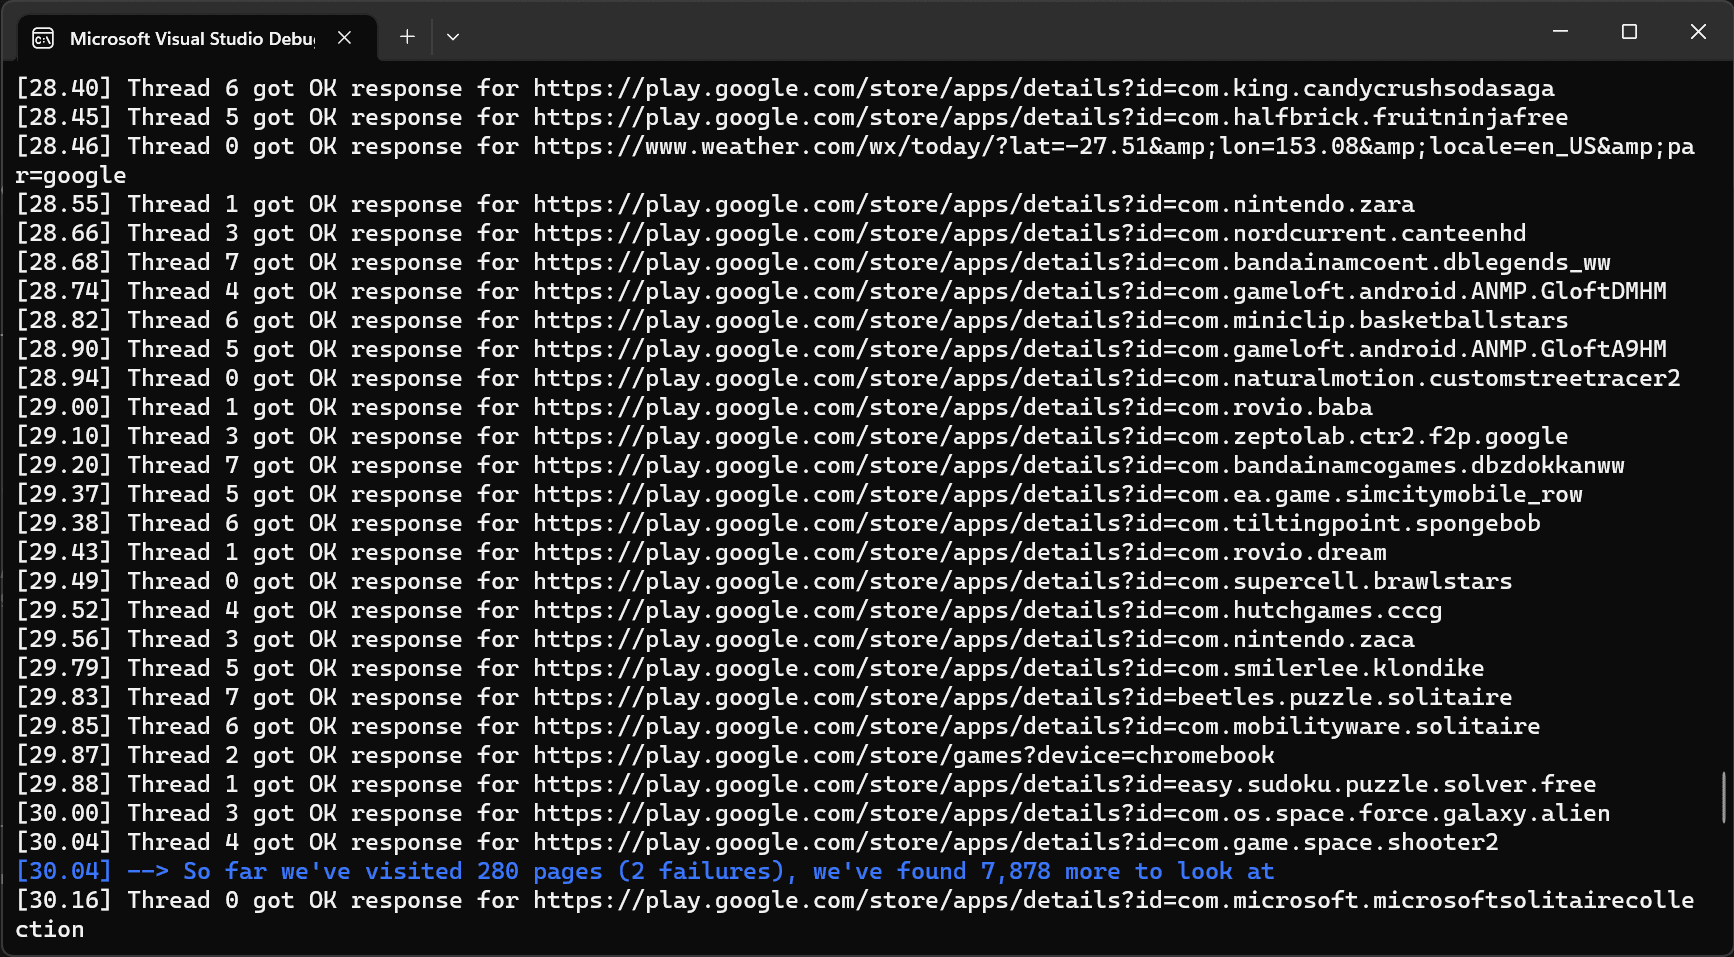Click the [30.16] timestamp
The height and width of the screenshot is (957, 1734).
[x=64, y=900]
